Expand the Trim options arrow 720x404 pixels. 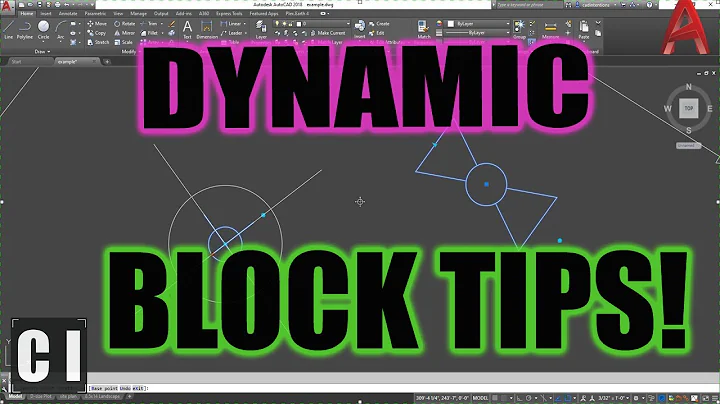click(x=162, y=23)
